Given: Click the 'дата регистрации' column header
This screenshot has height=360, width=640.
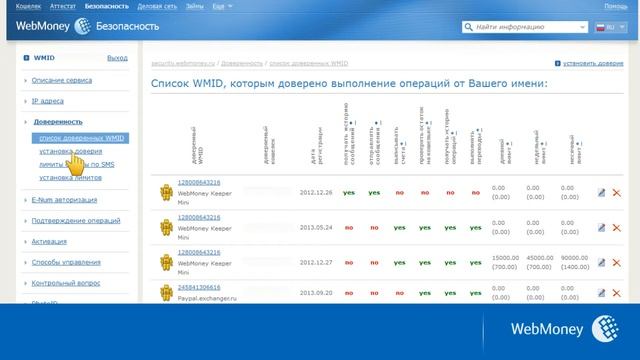Looking at the screenshot, I should [316, 146].
